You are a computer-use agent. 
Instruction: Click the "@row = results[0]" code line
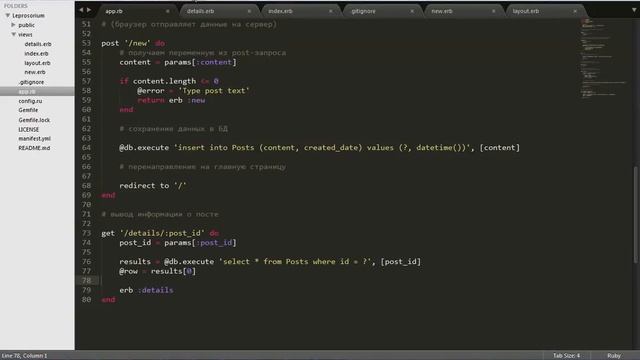click(158, 271)
